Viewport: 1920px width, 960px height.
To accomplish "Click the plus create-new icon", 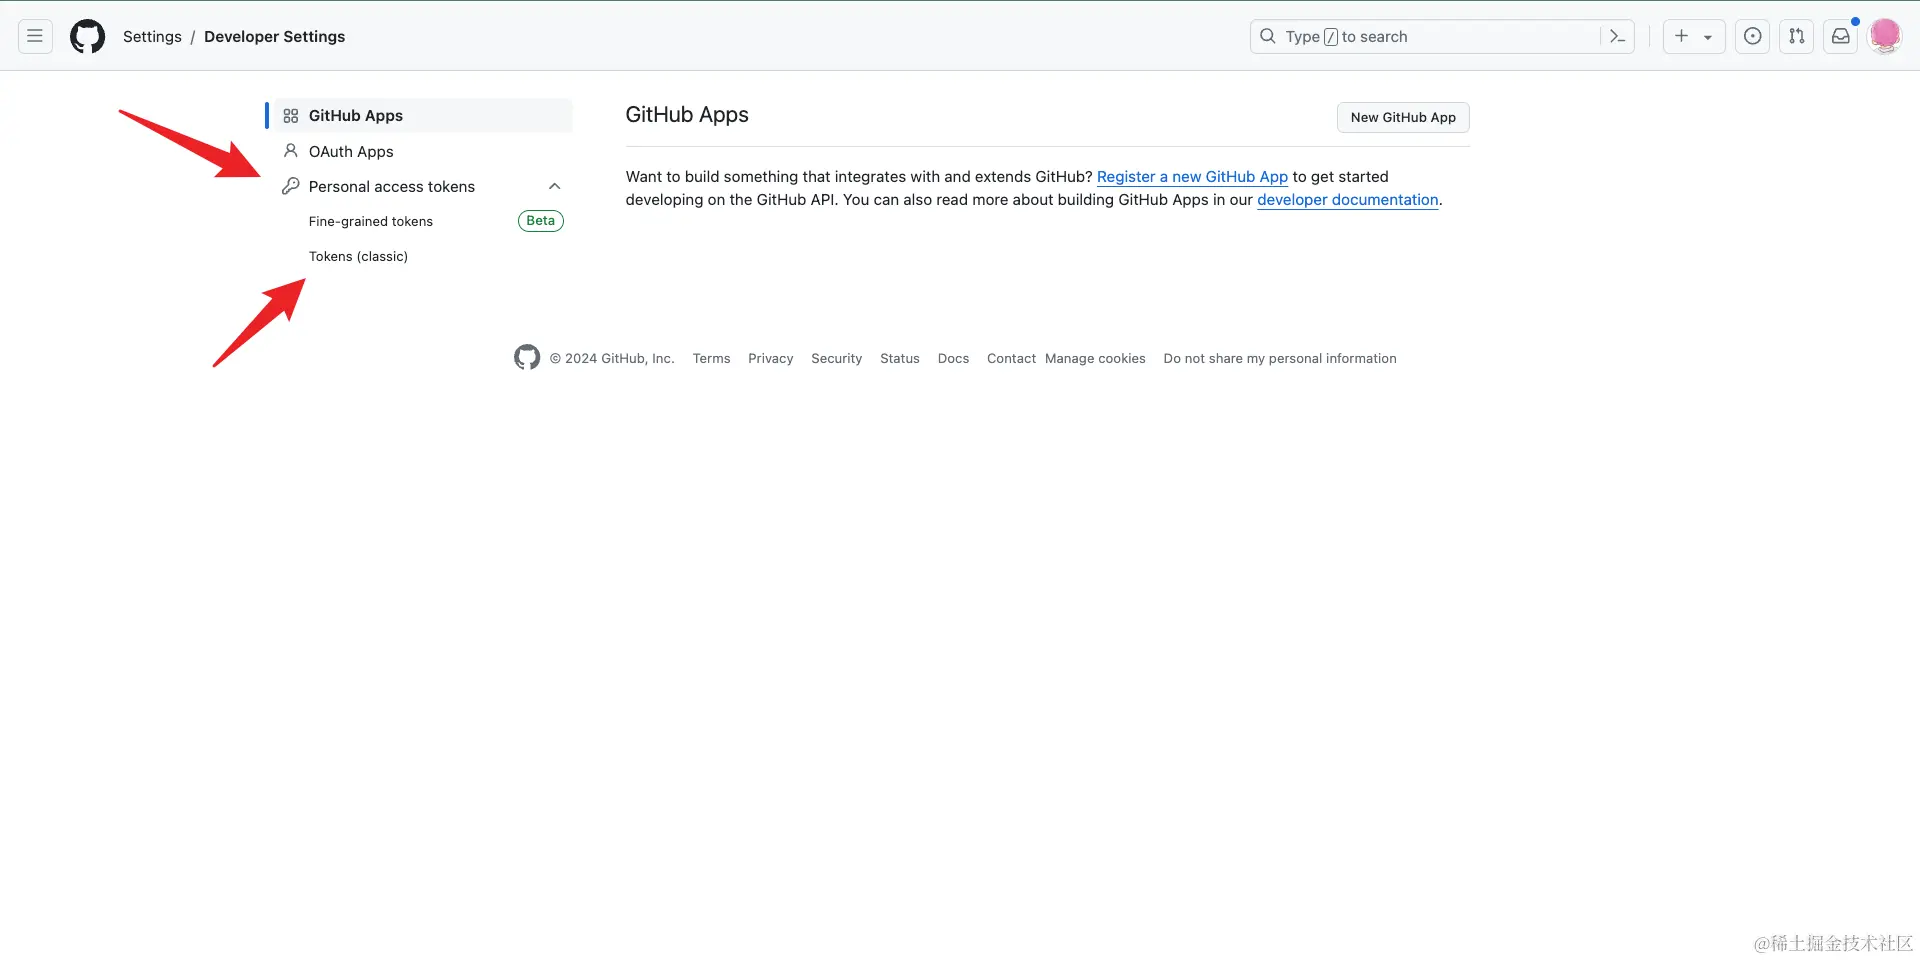I will [1682, 36].
